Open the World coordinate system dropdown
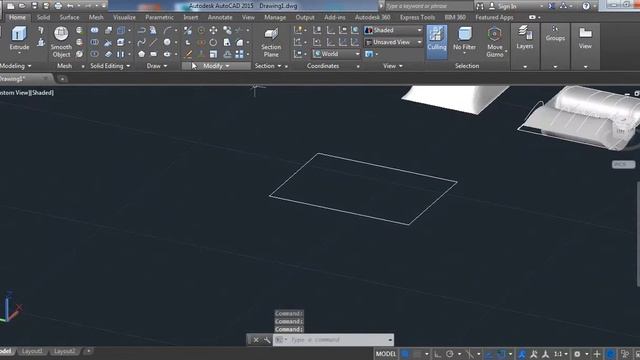This screenshot has height=360, width=640. 336,54
